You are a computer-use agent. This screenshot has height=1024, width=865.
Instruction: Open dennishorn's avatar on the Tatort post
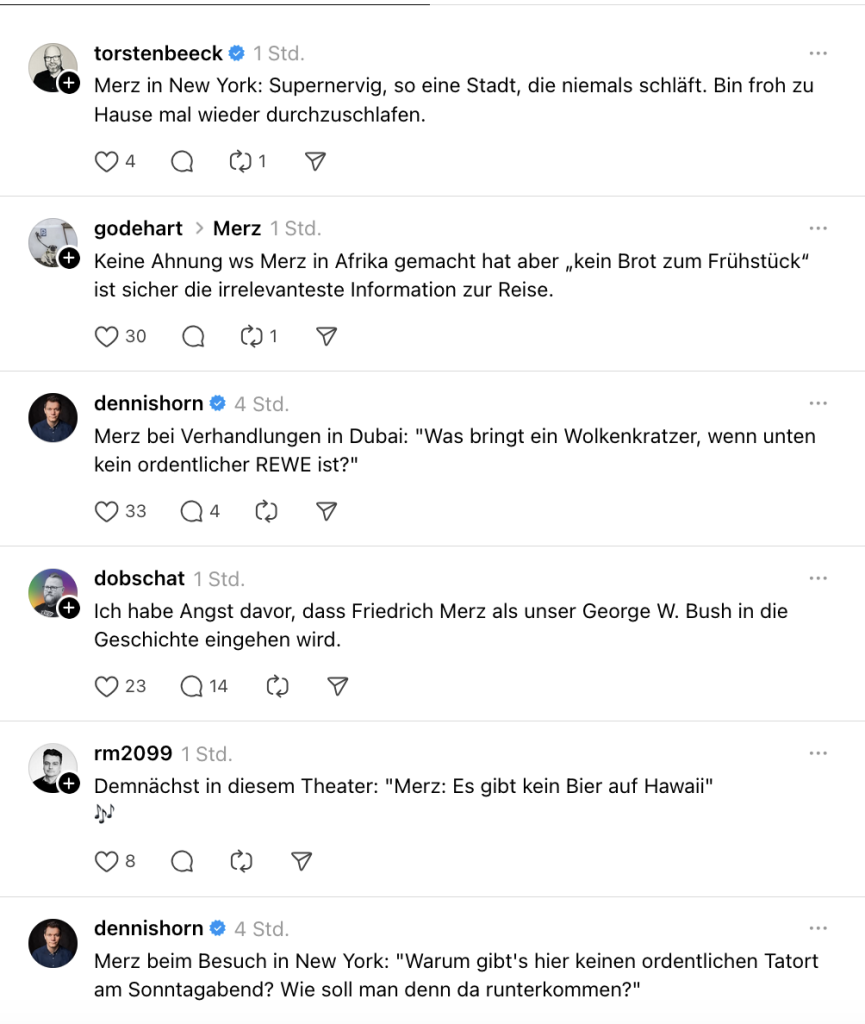tap(53, 942)
